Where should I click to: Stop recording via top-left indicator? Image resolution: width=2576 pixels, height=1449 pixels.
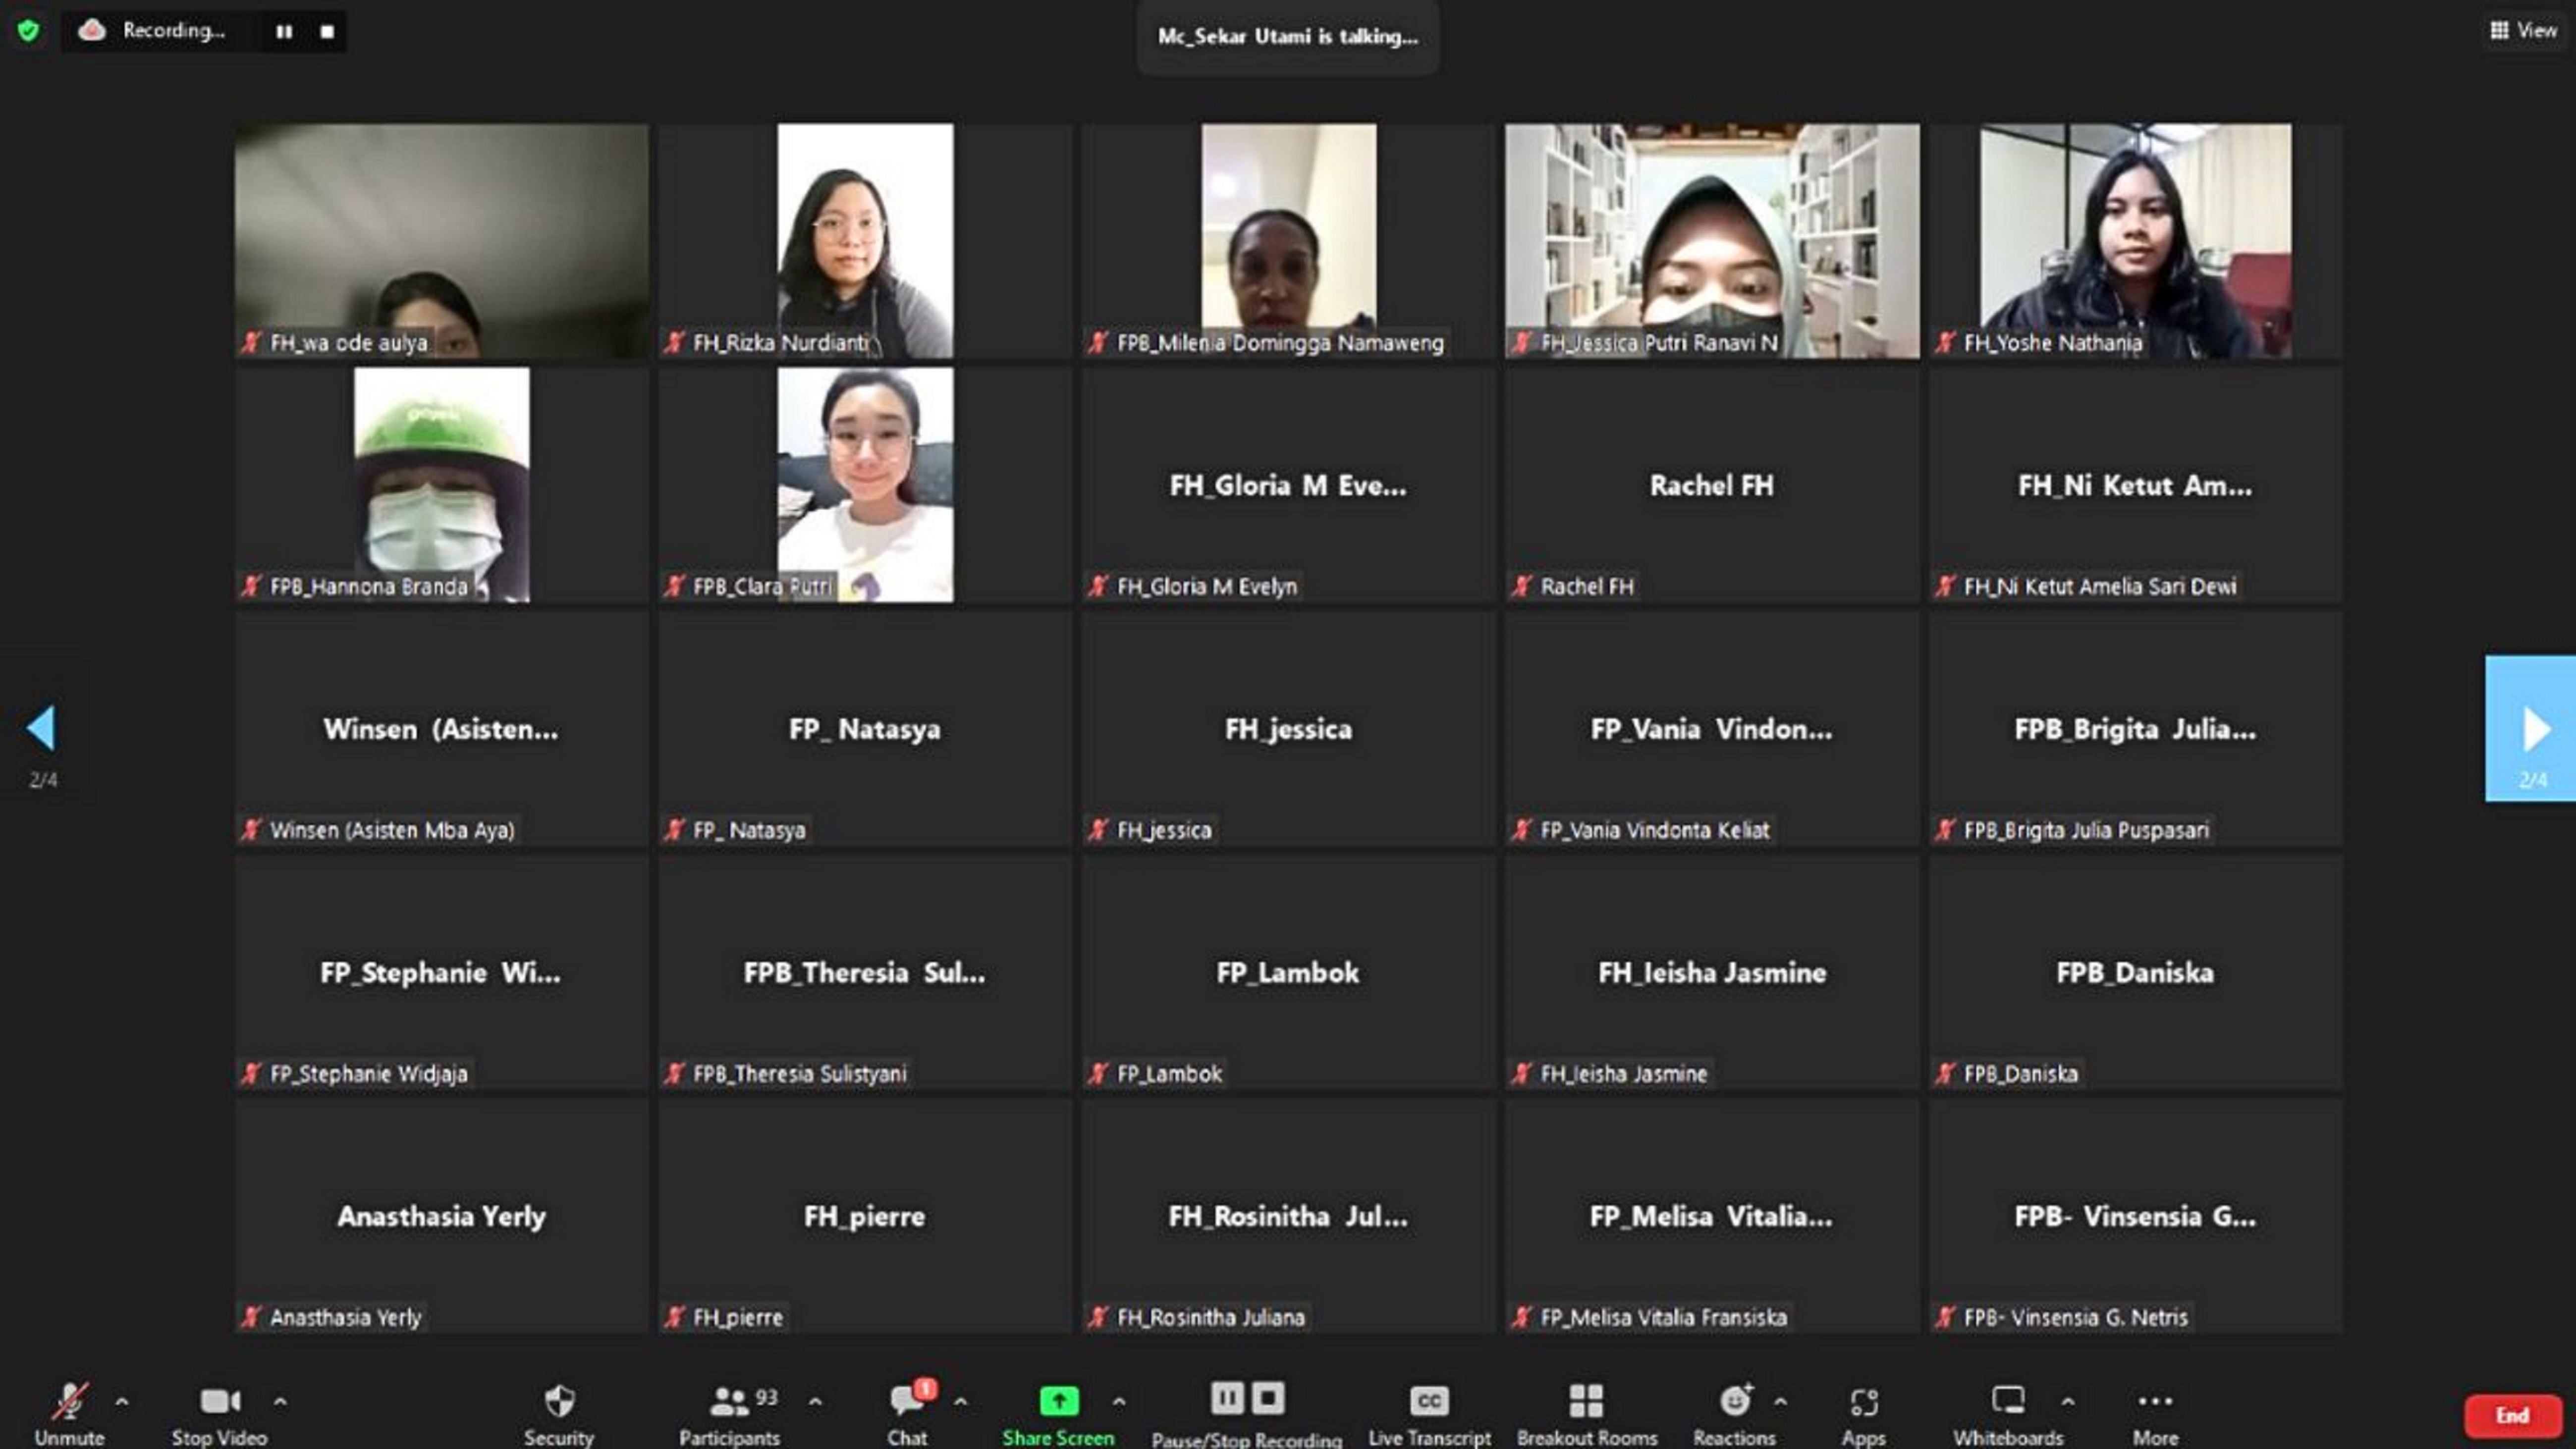pos(327,32)
